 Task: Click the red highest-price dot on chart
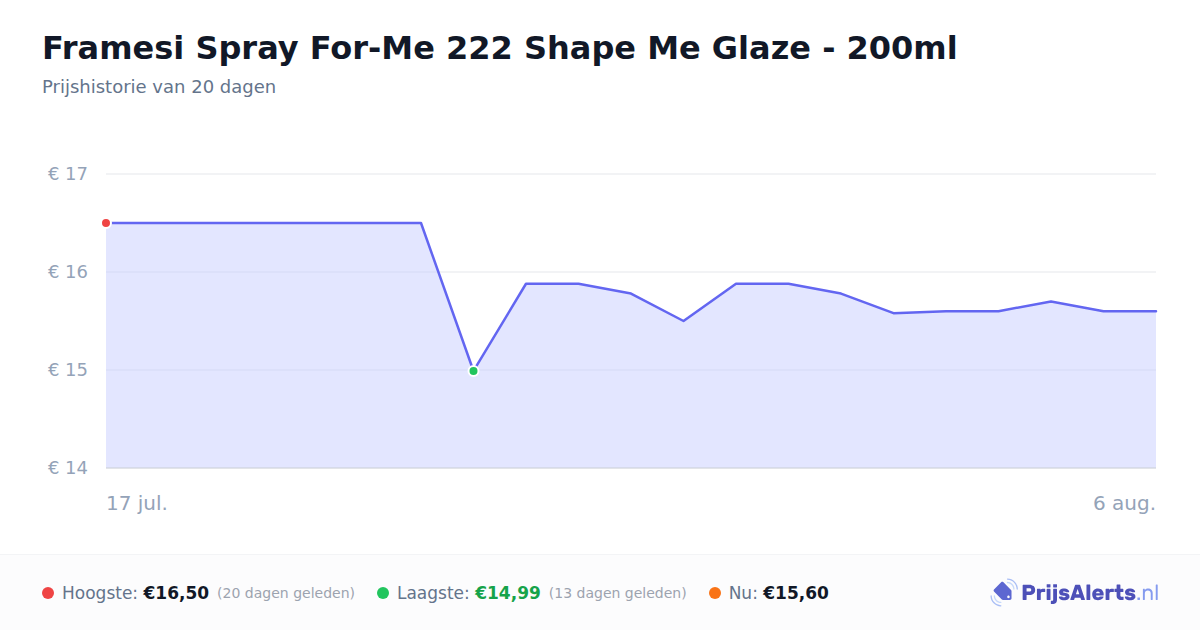pyautogui.click(x=106, y=223)
